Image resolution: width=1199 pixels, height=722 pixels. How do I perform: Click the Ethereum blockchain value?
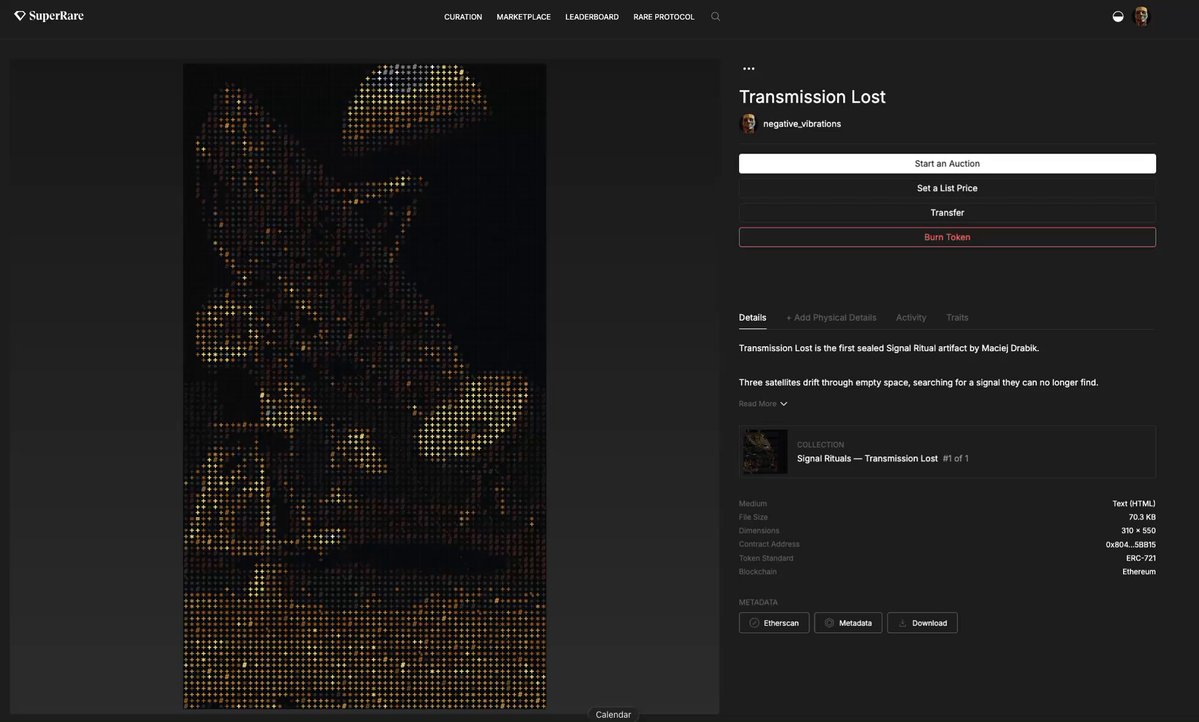(x=1139, y=572)
